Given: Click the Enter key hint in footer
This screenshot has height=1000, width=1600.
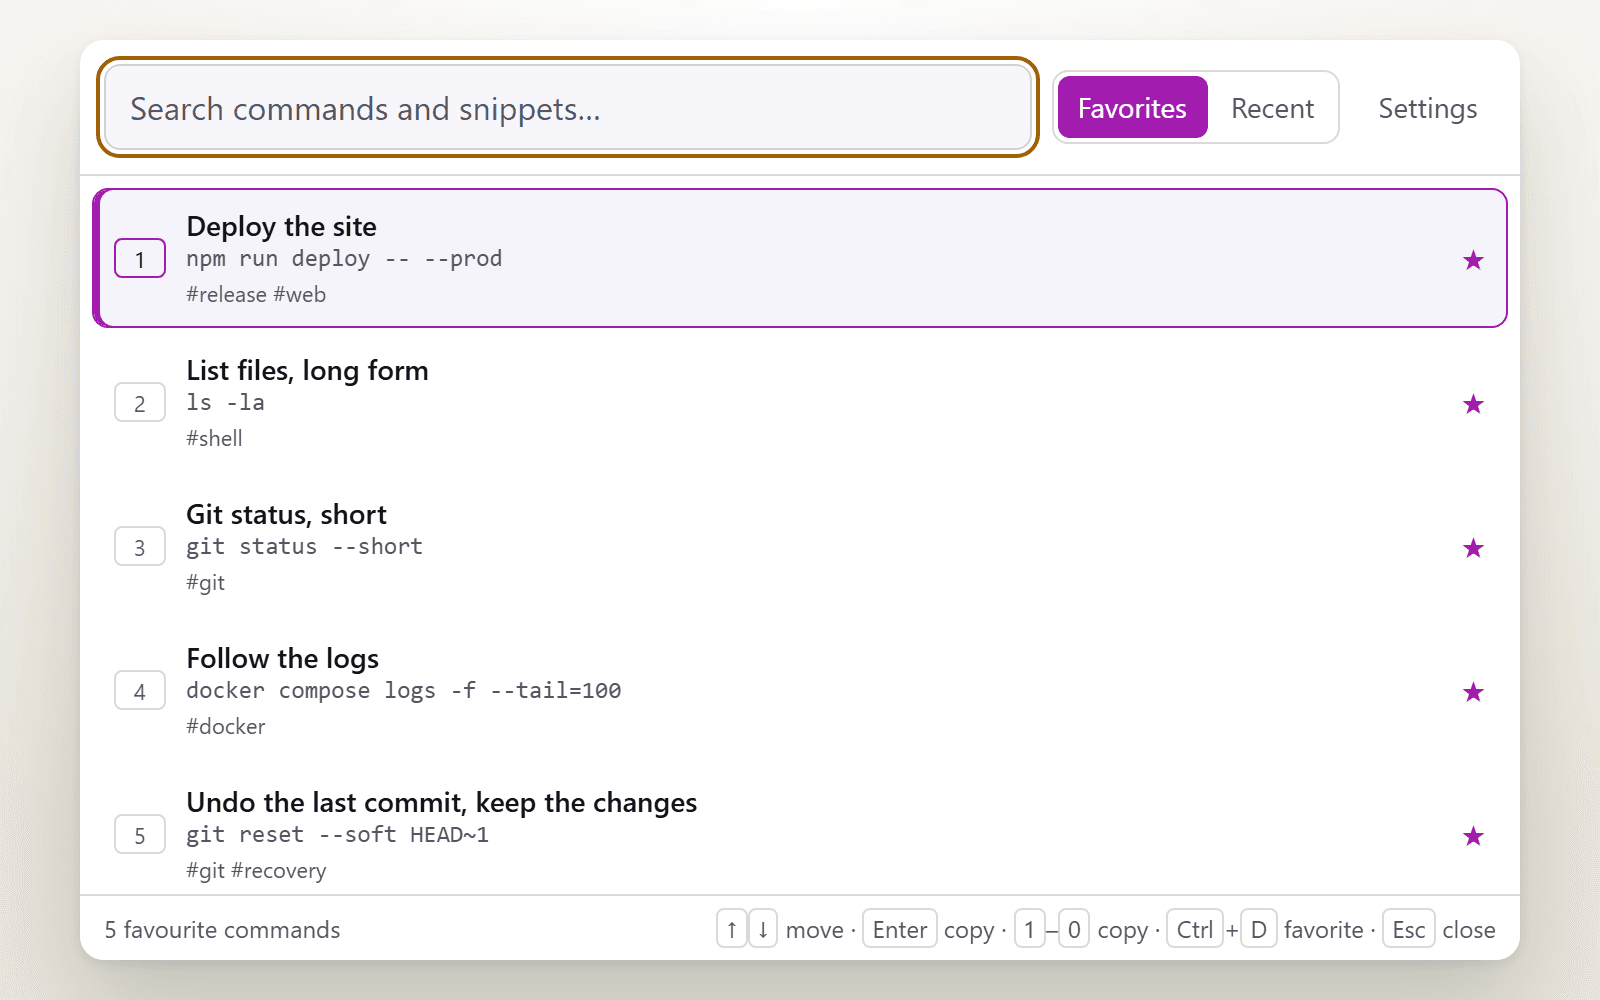Looking at the screenshot, I should tap(900, 929).
